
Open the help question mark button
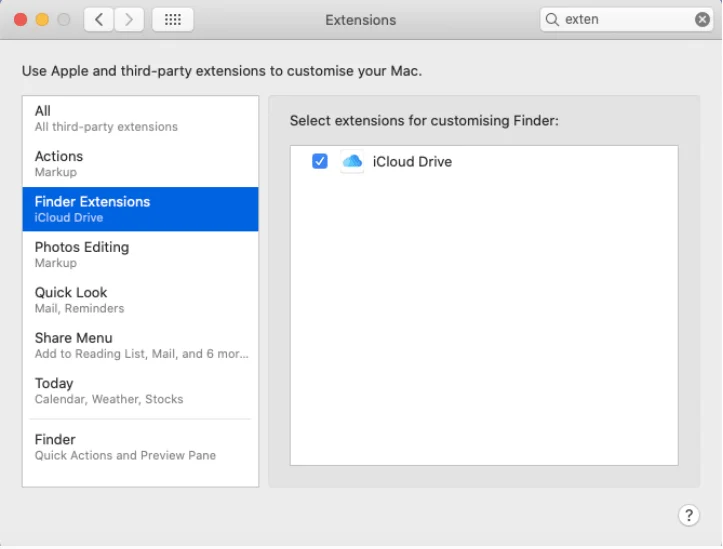point(688,515)
